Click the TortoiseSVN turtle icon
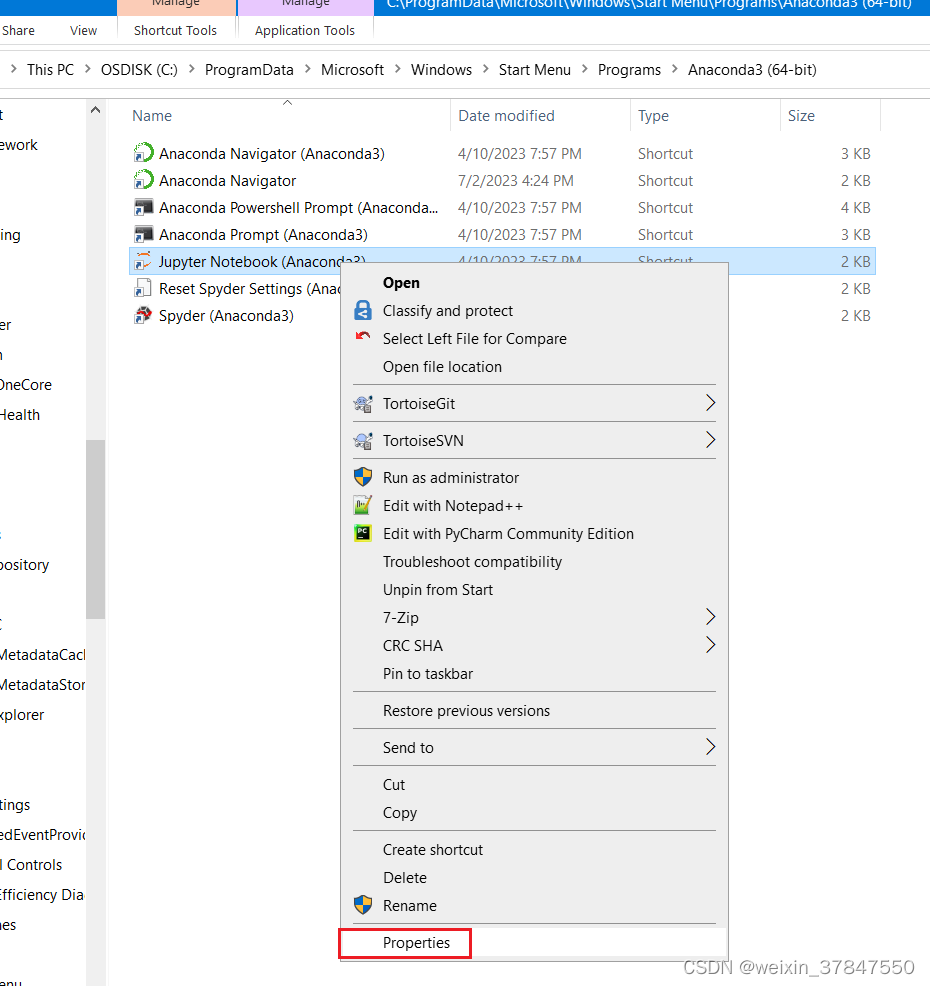Image resolution: width=930 pixels, height=986 pixels. click(363, 440)
